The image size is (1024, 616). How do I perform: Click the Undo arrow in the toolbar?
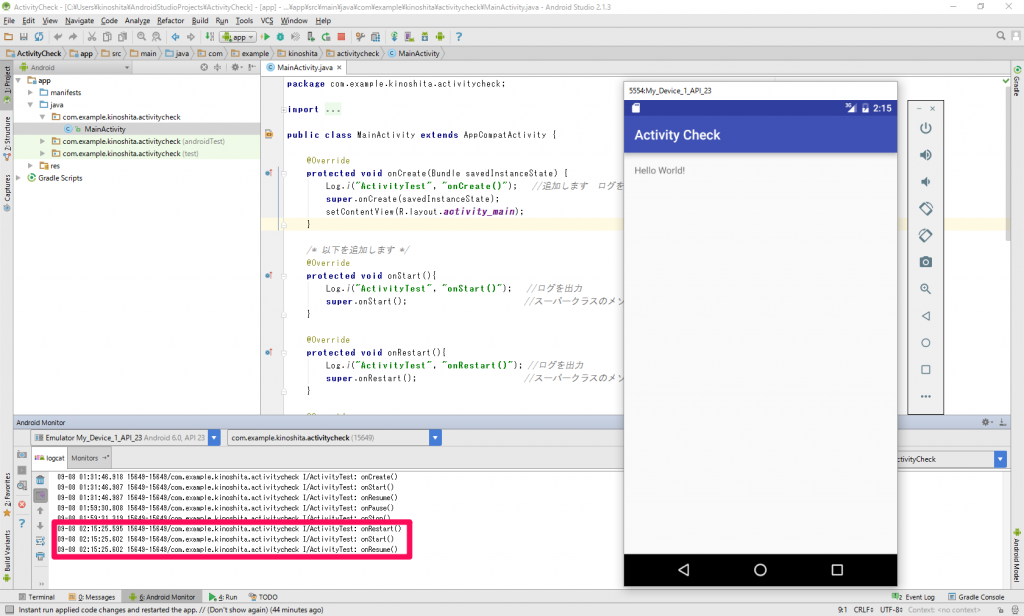click(58, 37)
